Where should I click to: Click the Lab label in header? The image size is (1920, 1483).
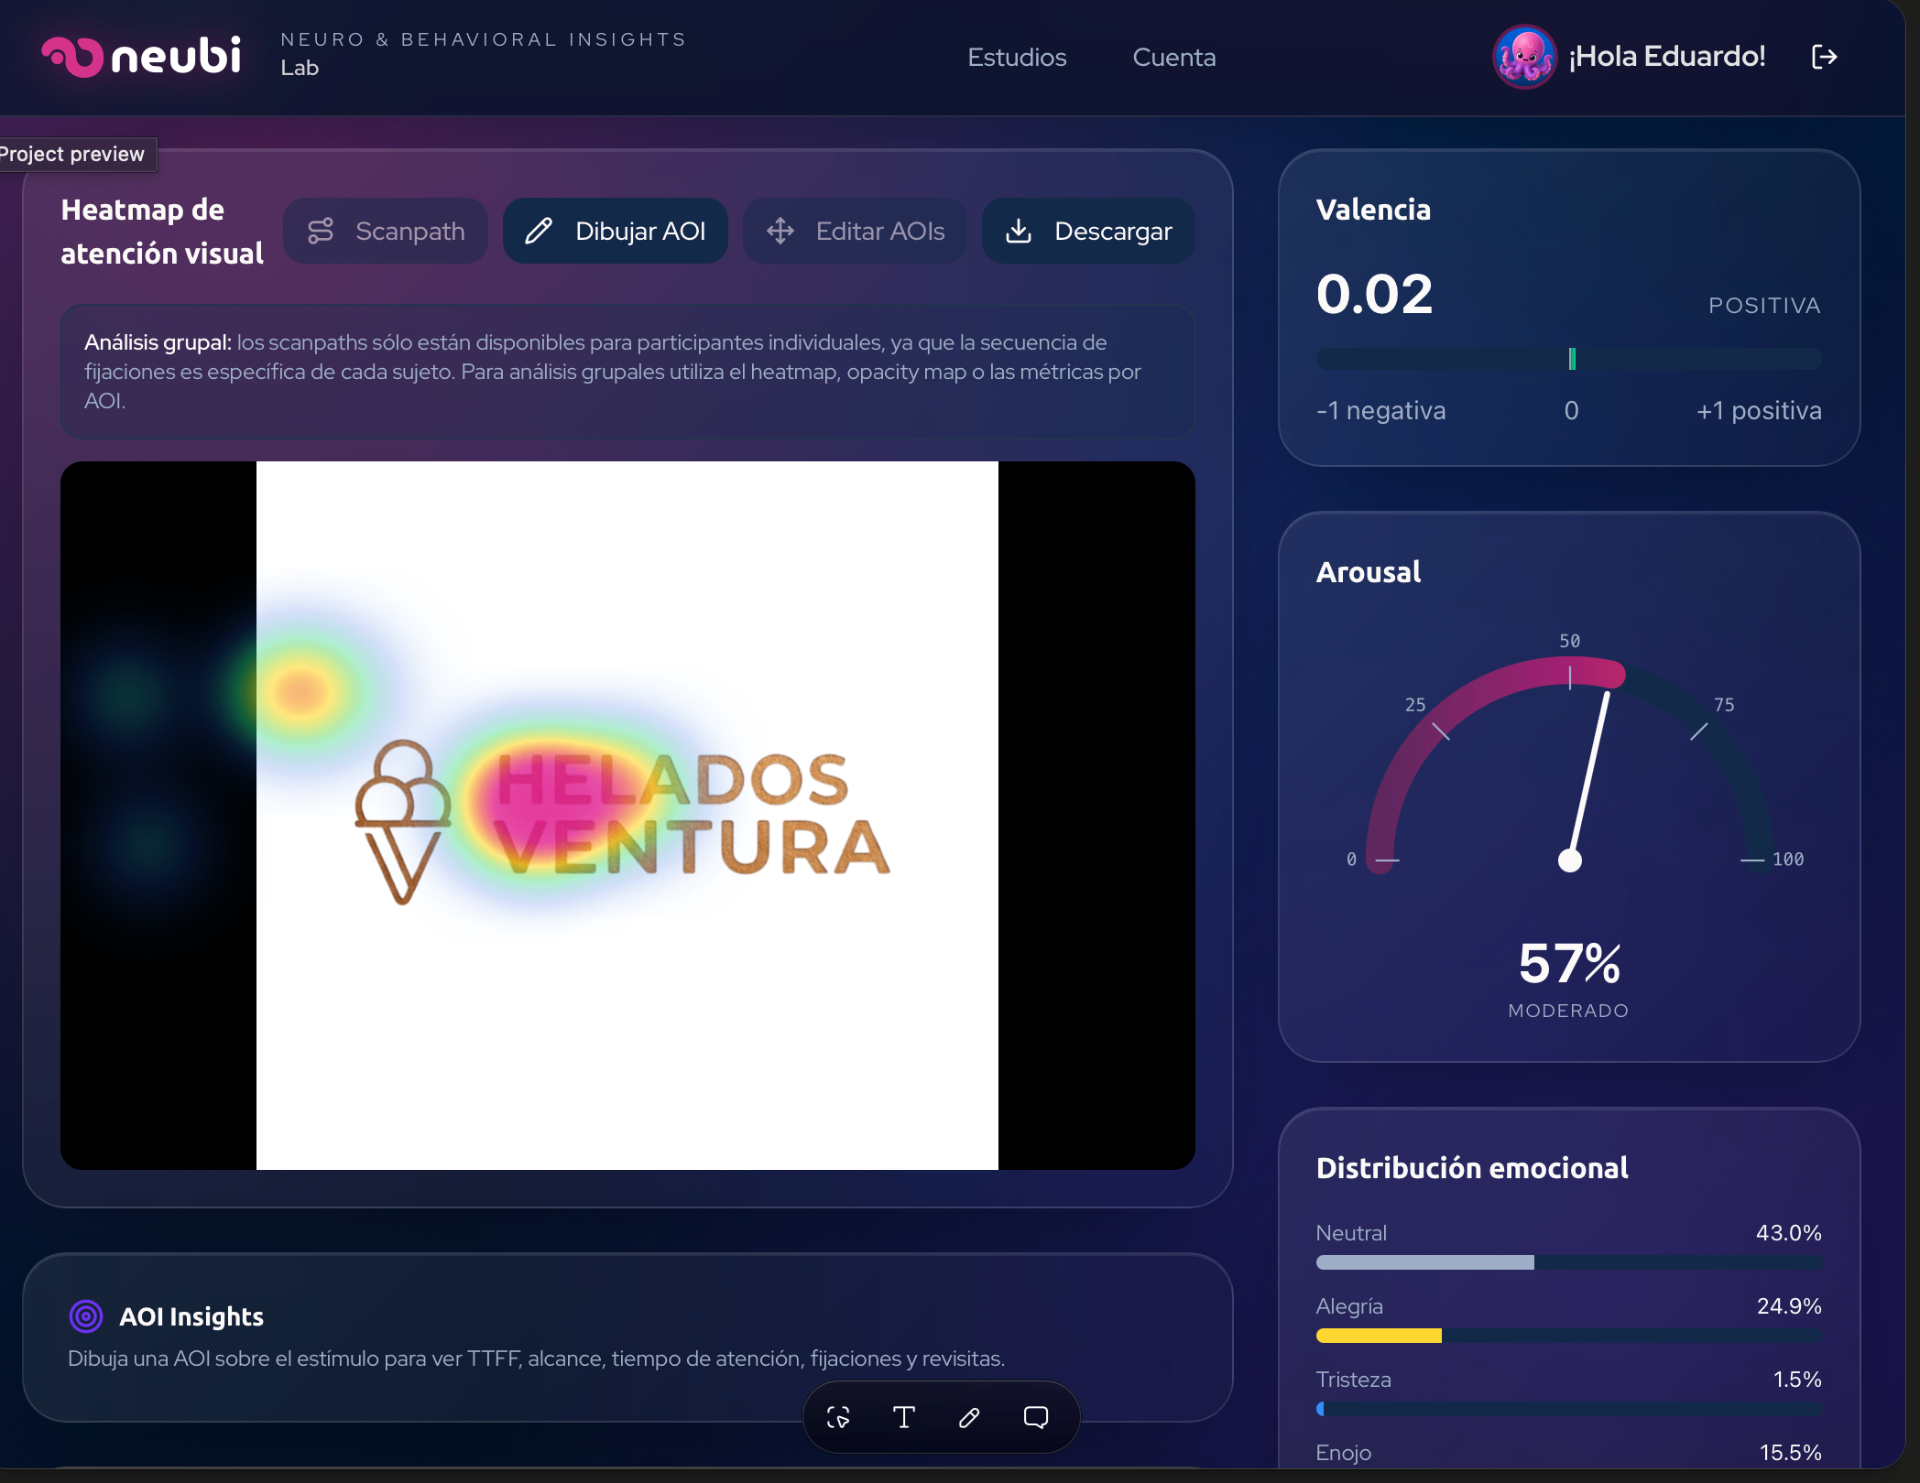click(x=299, y=68)
